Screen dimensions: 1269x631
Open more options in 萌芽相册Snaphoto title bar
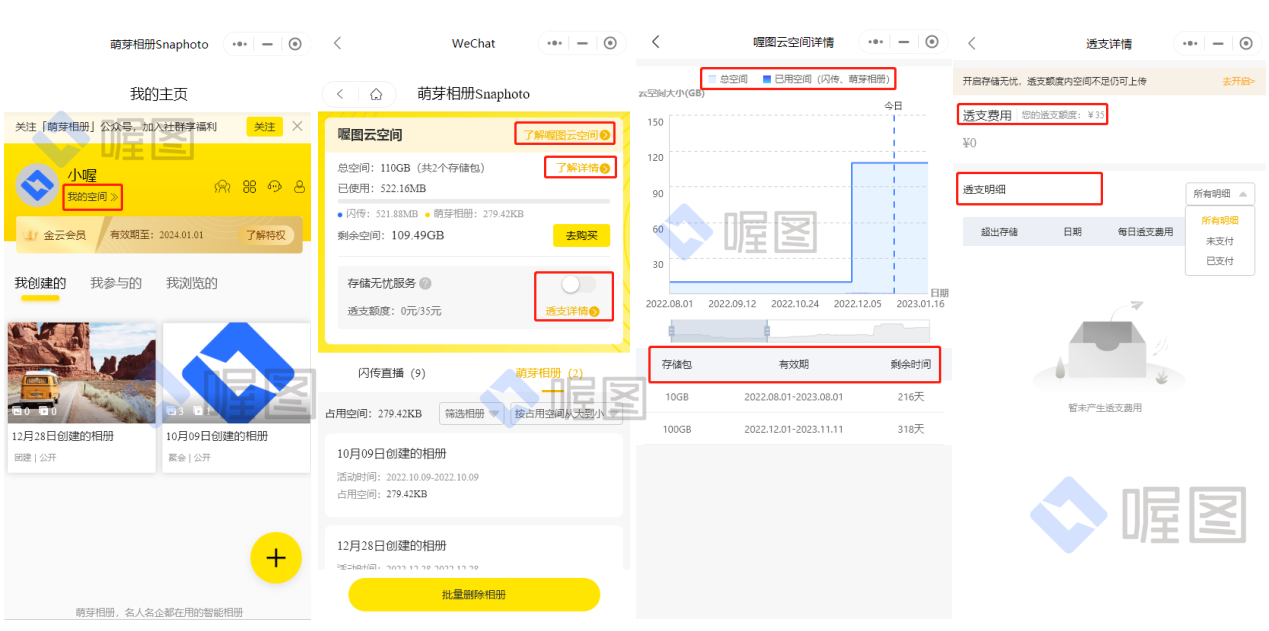pyautogui.click(x=238, y=44)
